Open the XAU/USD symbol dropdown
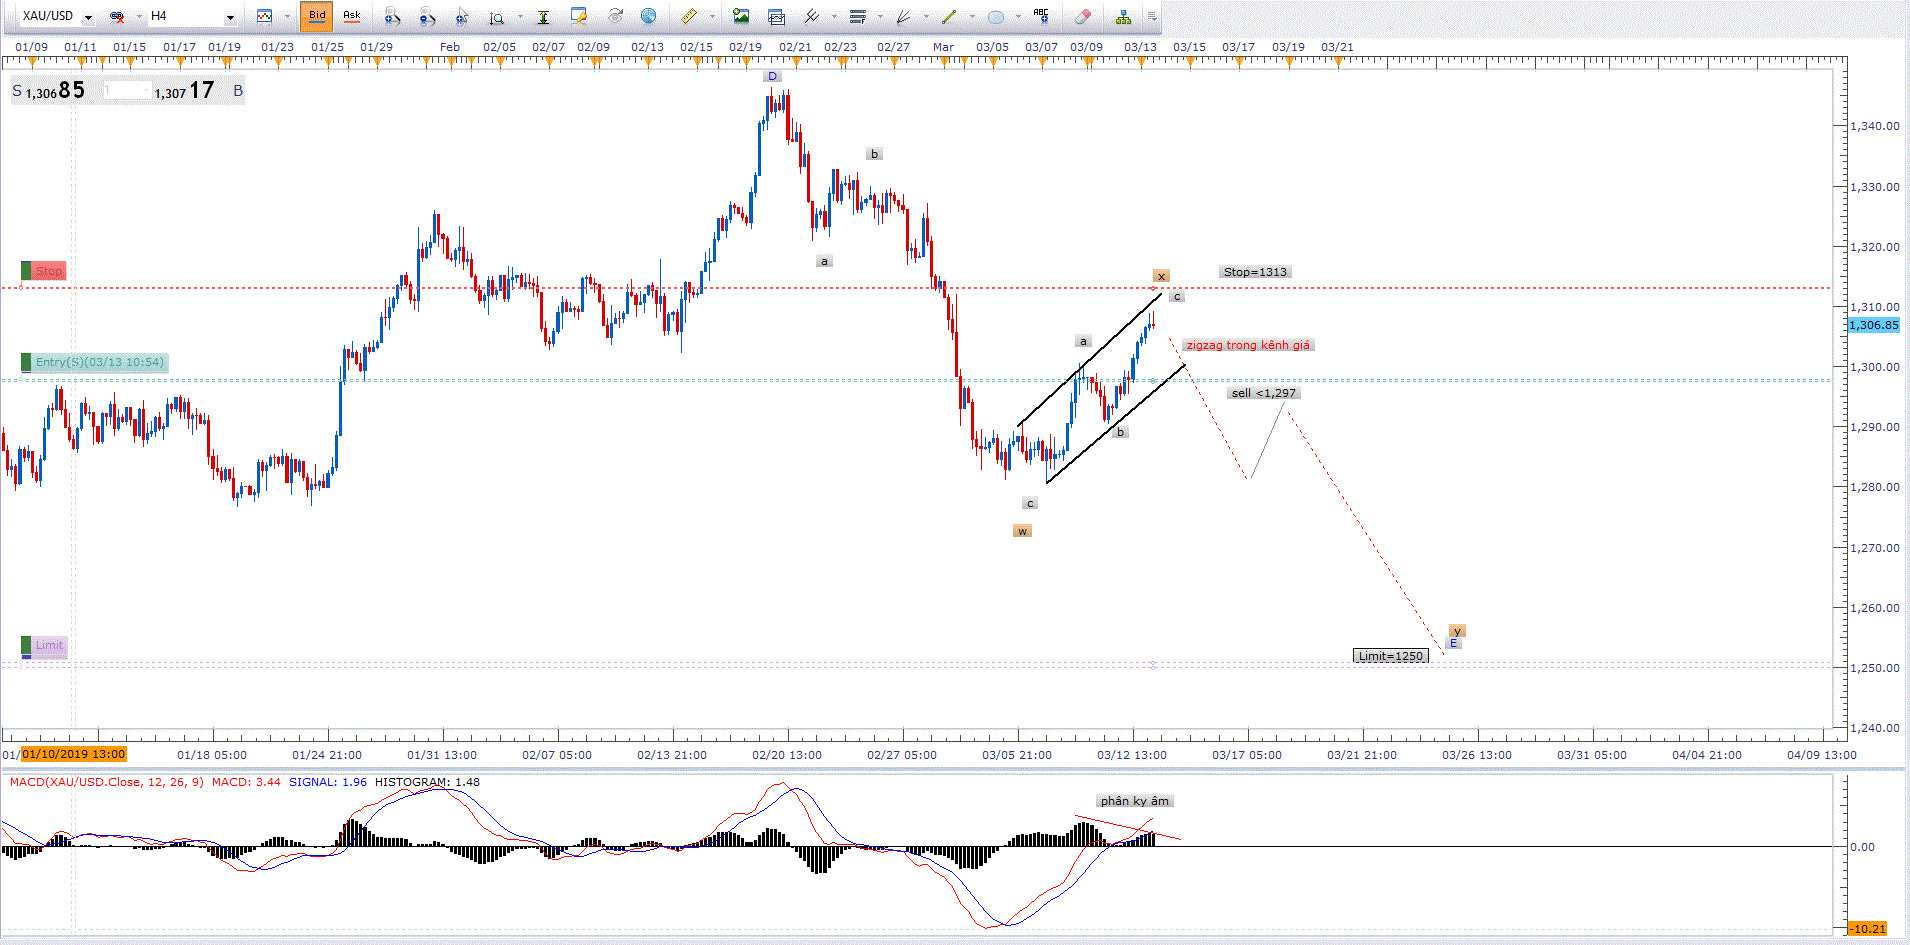This screenshot has width=1910, height=945. tap(88, 17)
